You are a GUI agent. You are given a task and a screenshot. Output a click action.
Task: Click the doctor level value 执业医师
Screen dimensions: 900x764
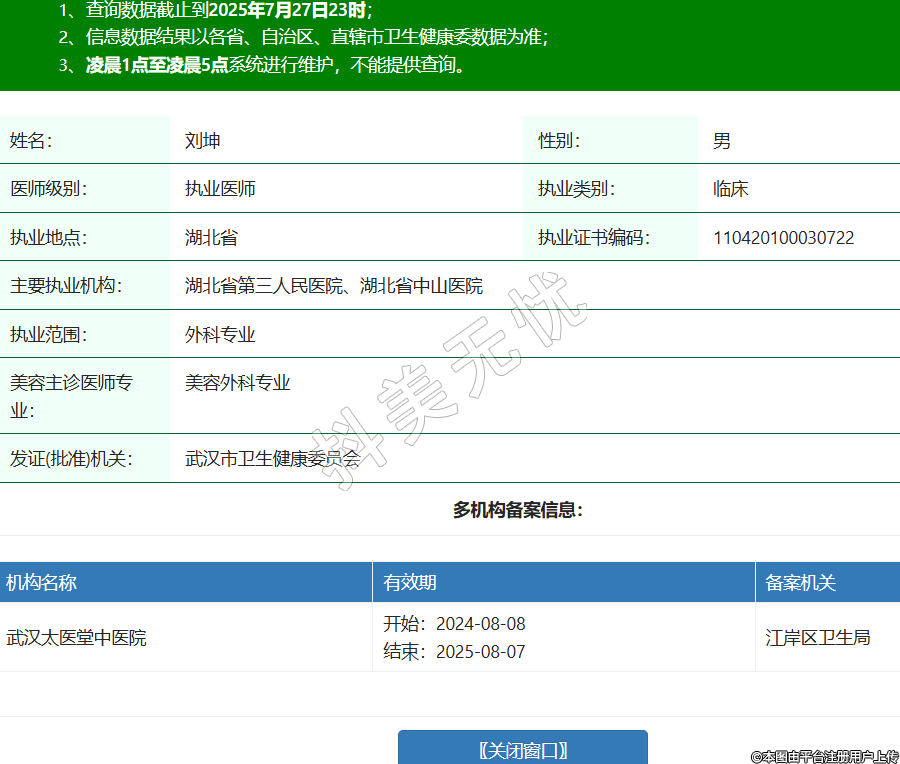[x=220, y=189]
